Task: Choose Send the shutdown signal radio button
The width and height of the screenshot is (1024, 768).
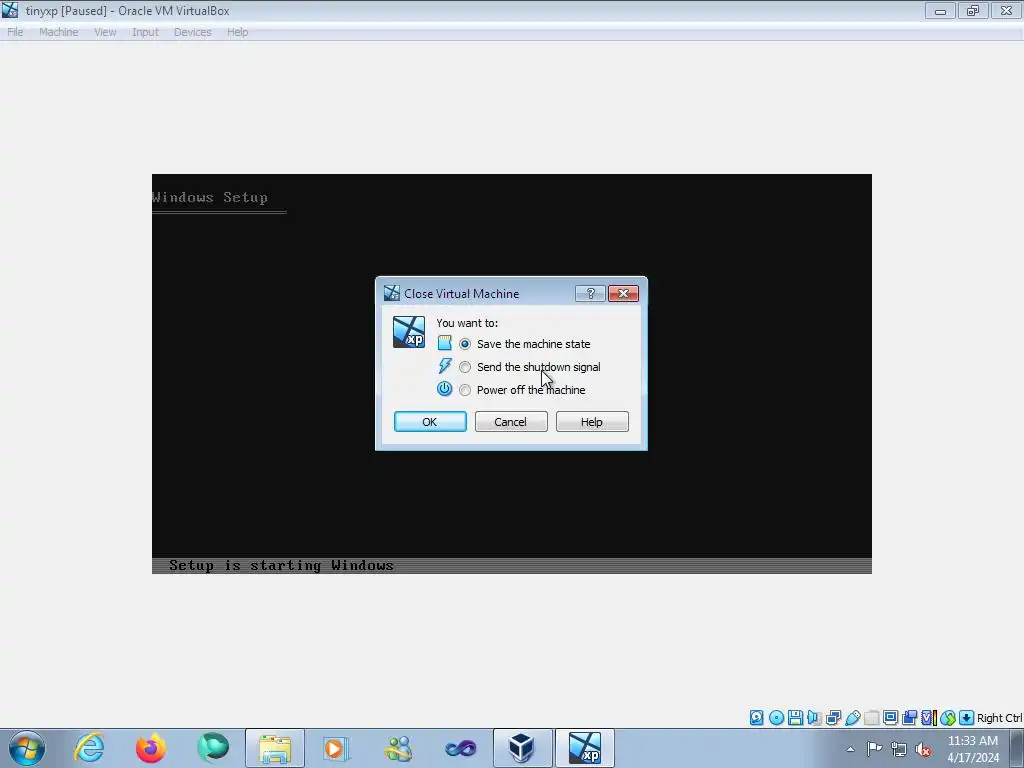Action: (x=464, y=367)
